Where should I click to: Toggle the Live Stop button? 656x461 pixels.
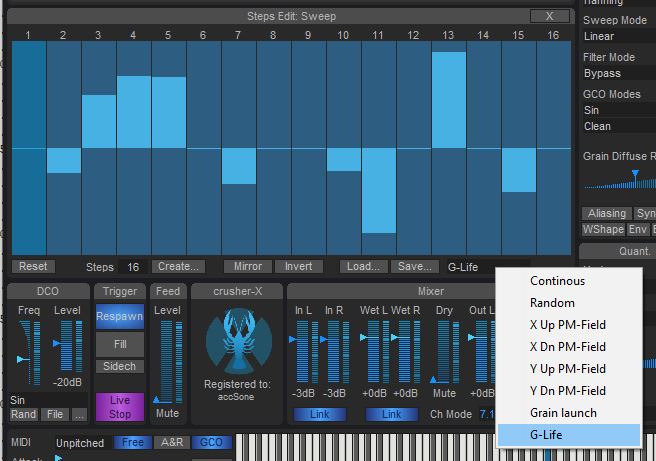120,407
